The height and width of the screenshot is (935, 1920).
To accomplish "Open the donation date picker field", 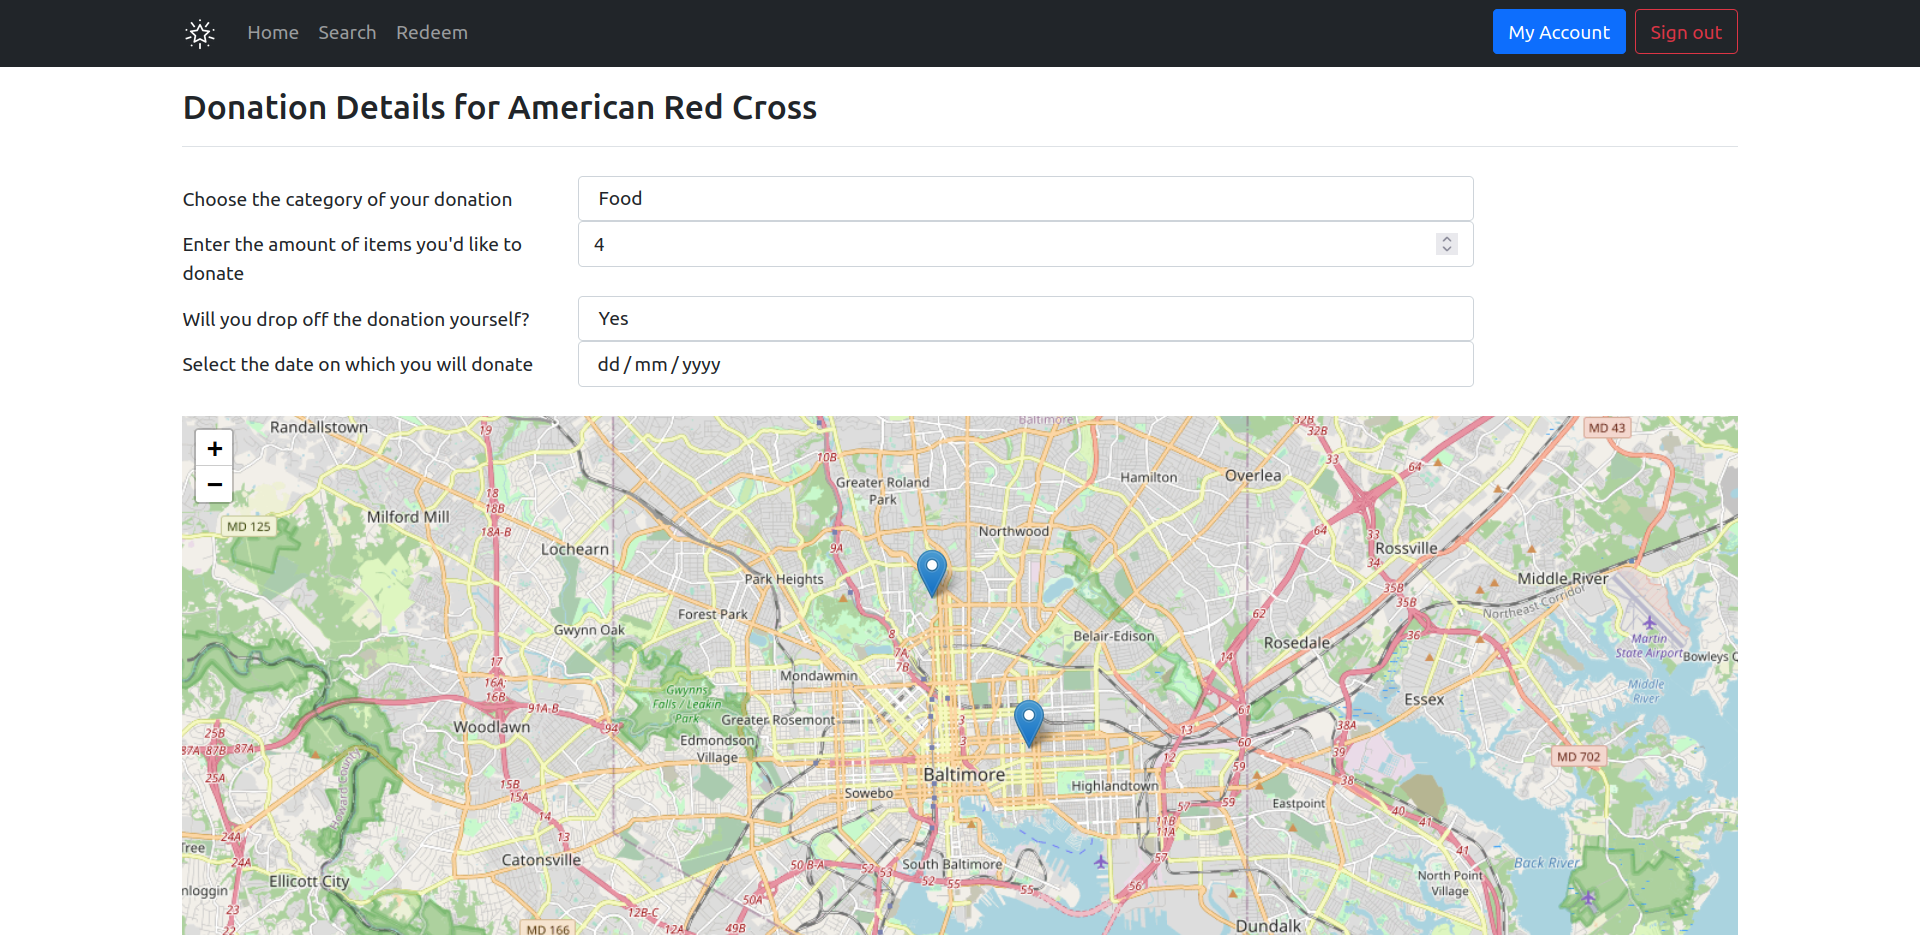I will point(1025,364).
